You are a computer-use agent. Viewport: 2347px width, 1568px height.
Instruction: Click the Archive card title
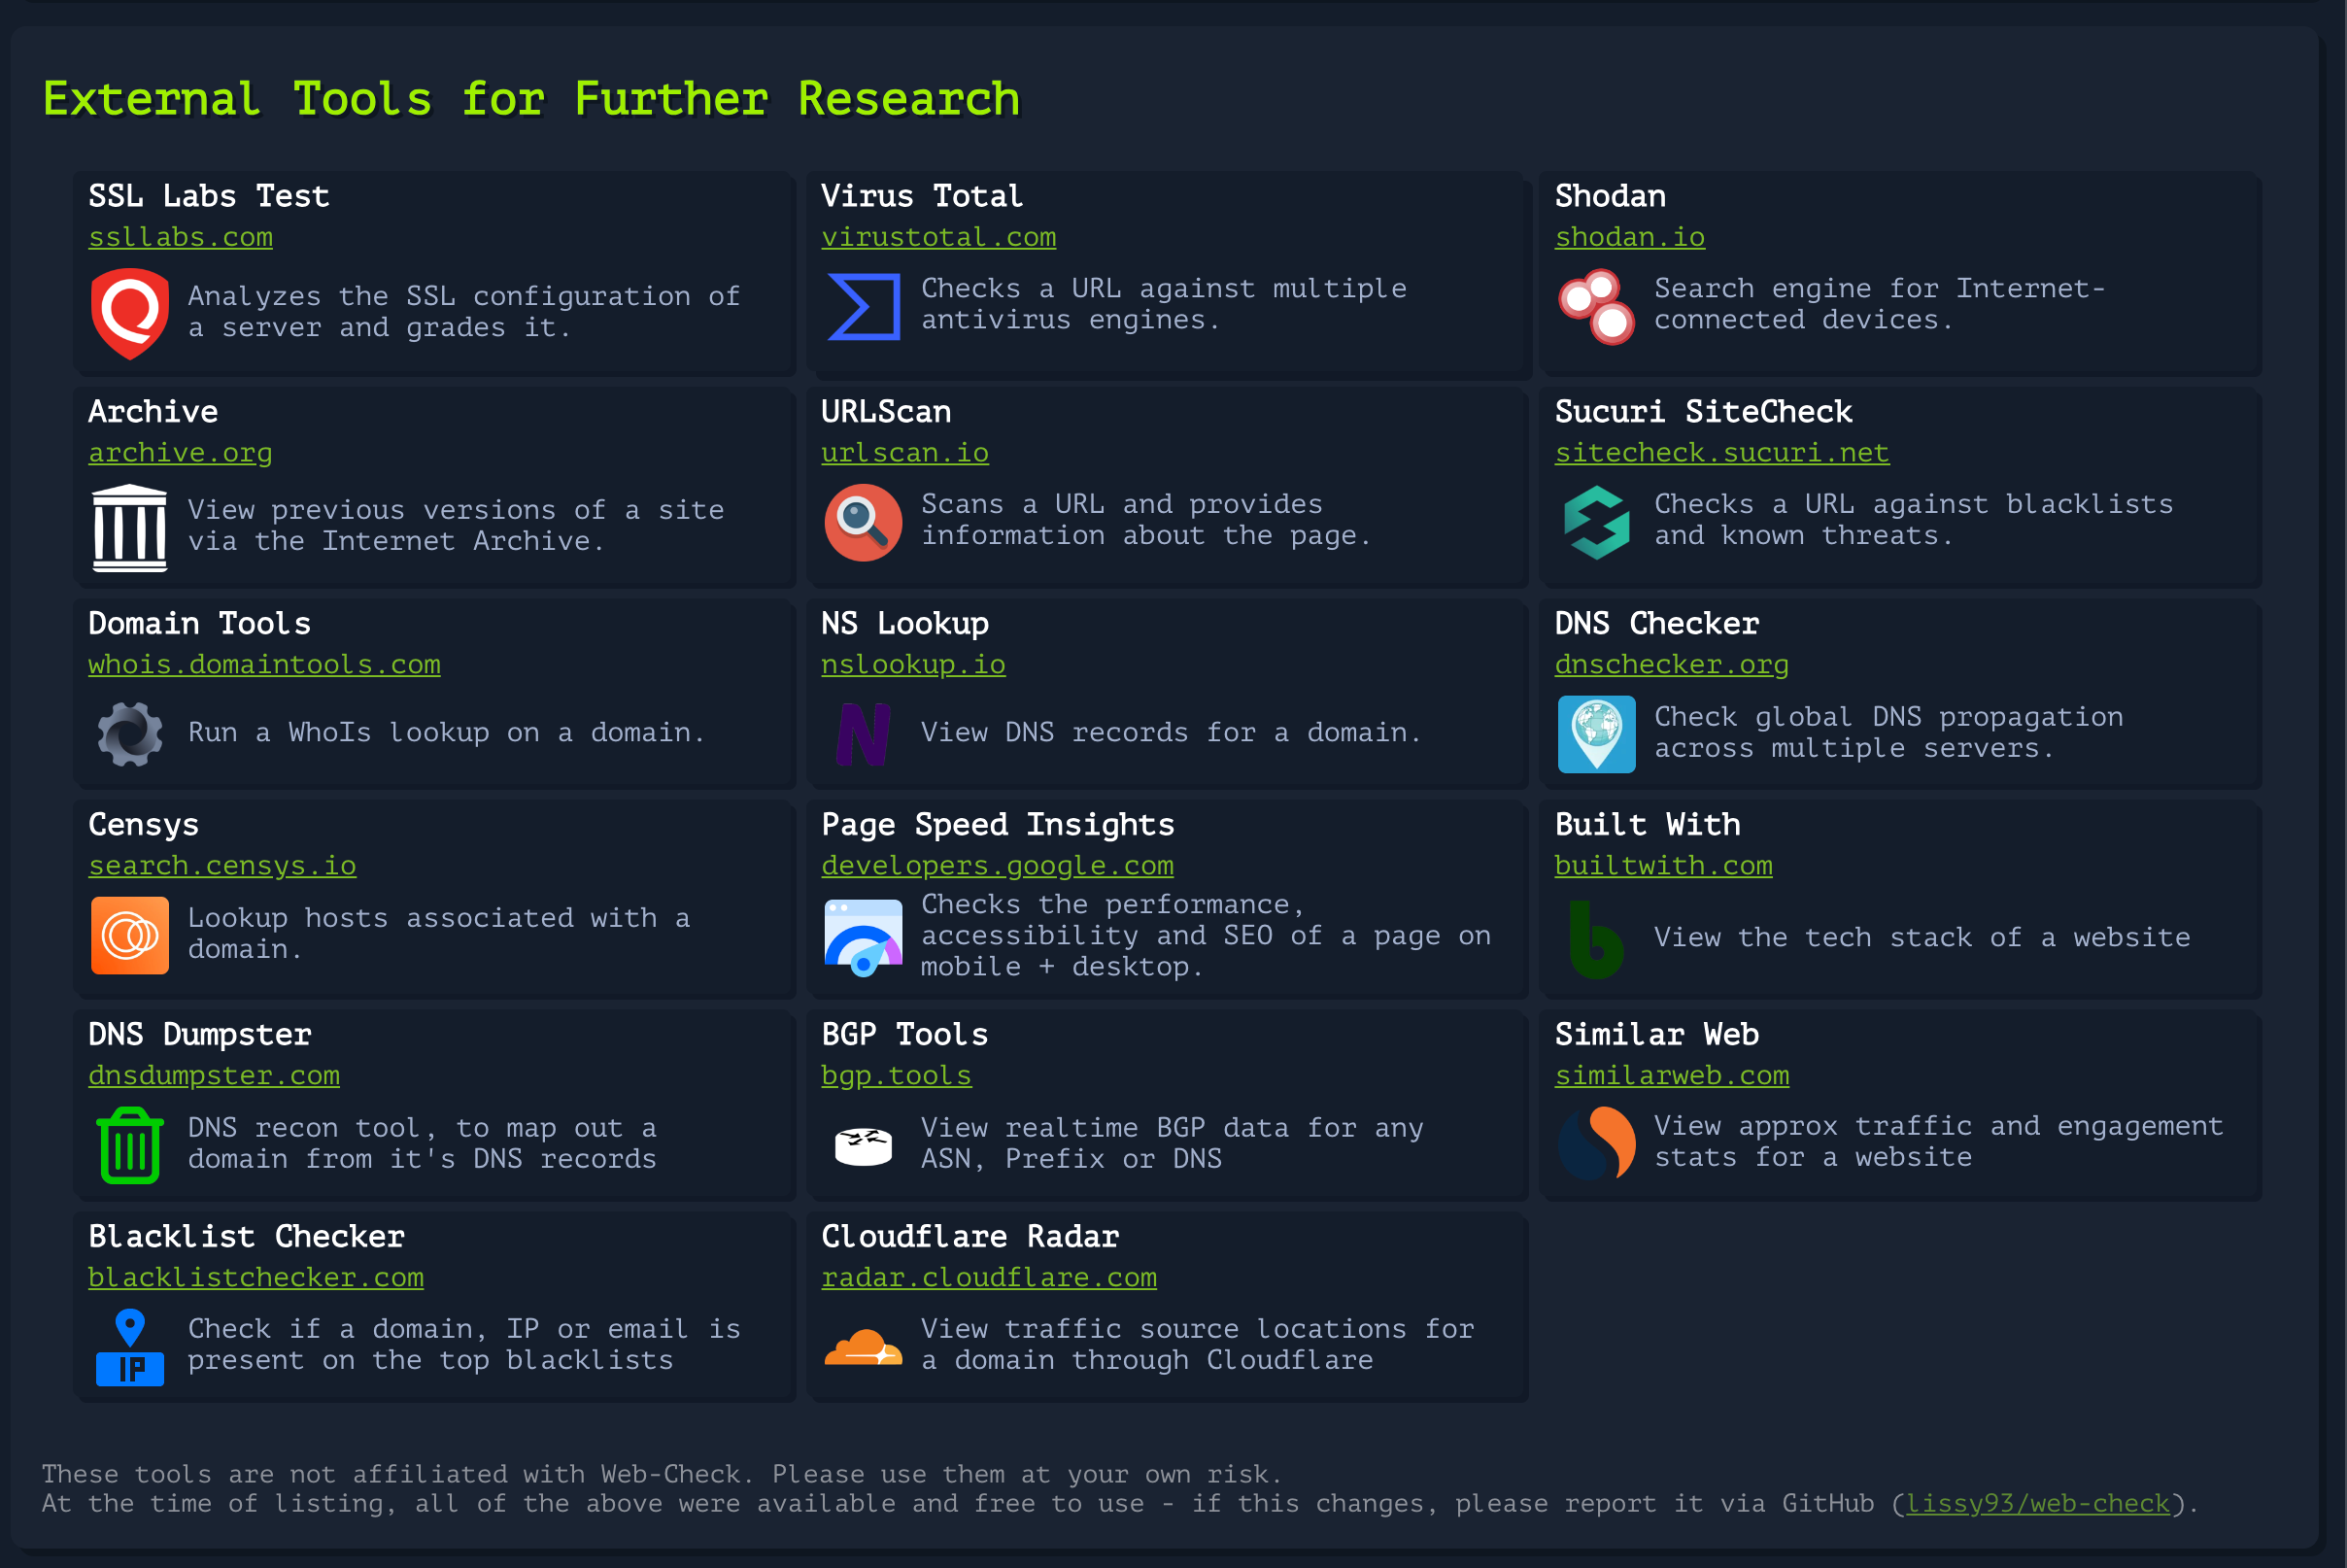point(153,412)
